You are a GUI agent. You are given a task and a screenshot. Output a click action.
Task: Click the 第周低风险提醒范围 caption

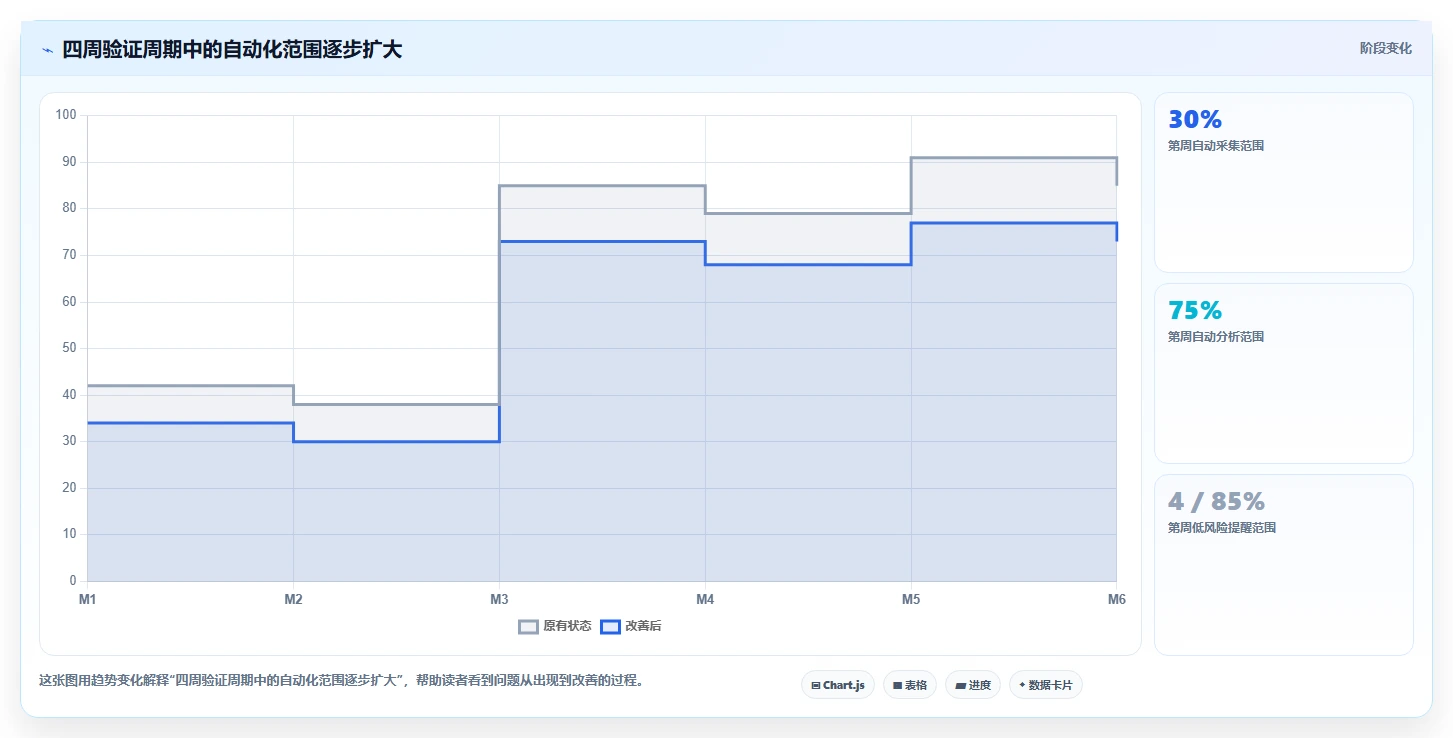click(1222, 528)
